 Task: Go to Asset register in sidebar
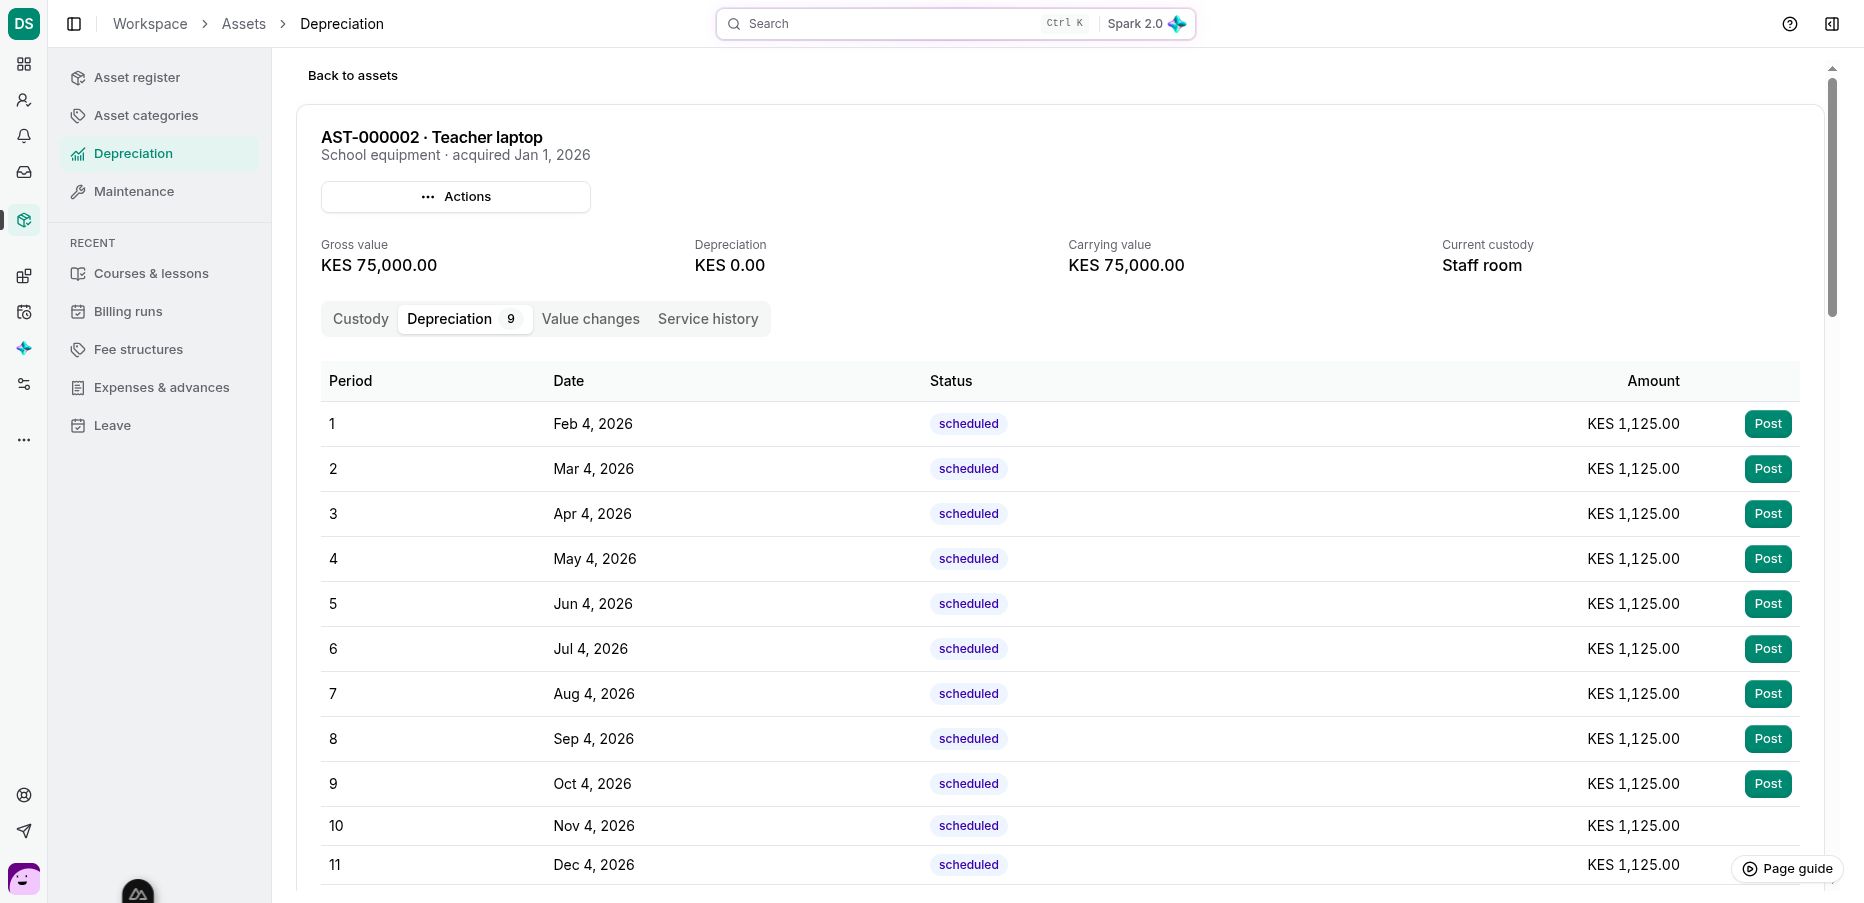coord(159,78)
